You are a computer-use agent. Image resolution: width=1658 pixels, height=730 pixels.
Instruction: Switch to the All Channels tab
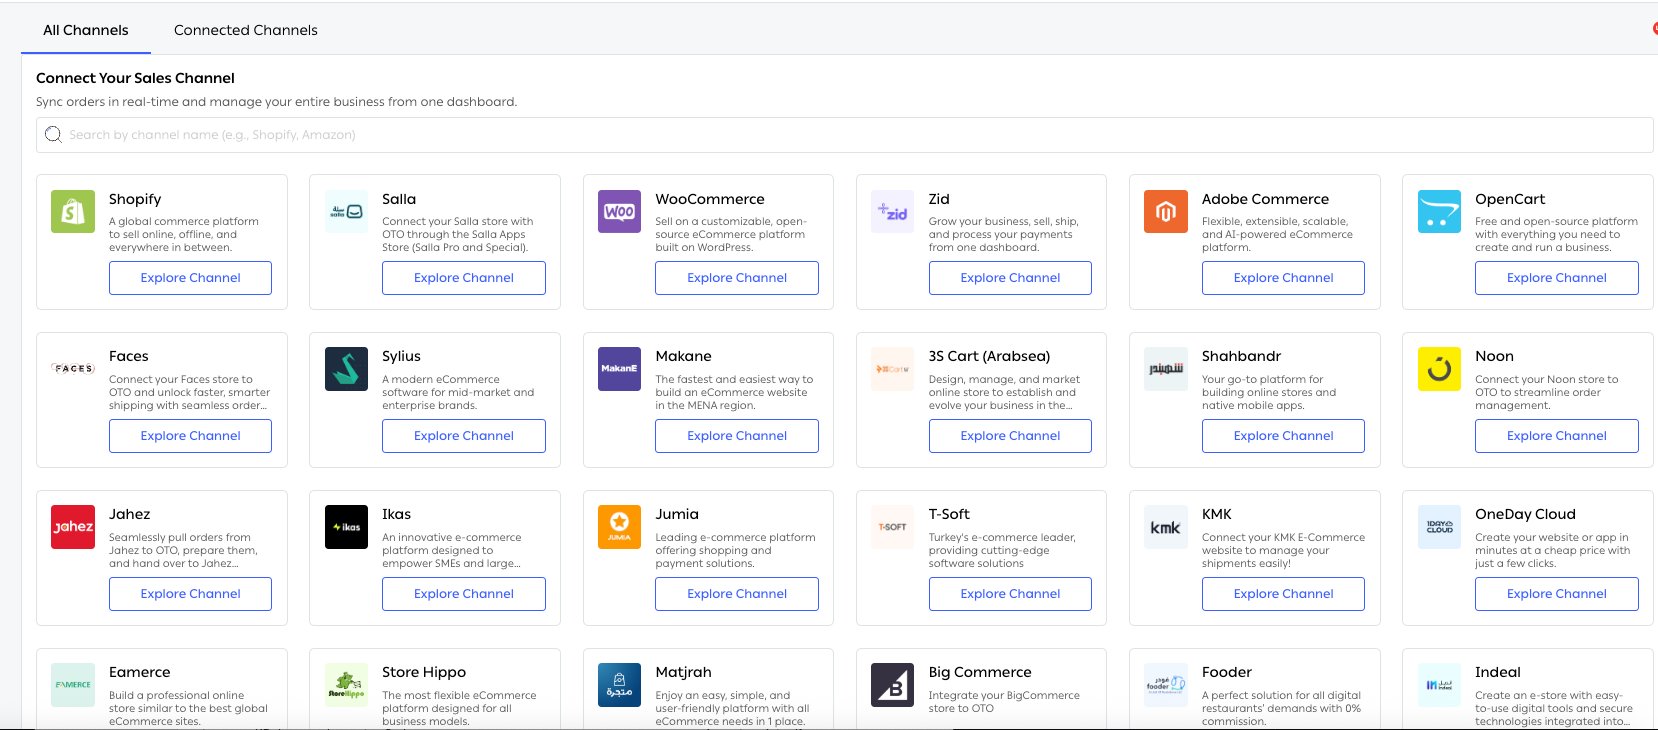[86, 30]
